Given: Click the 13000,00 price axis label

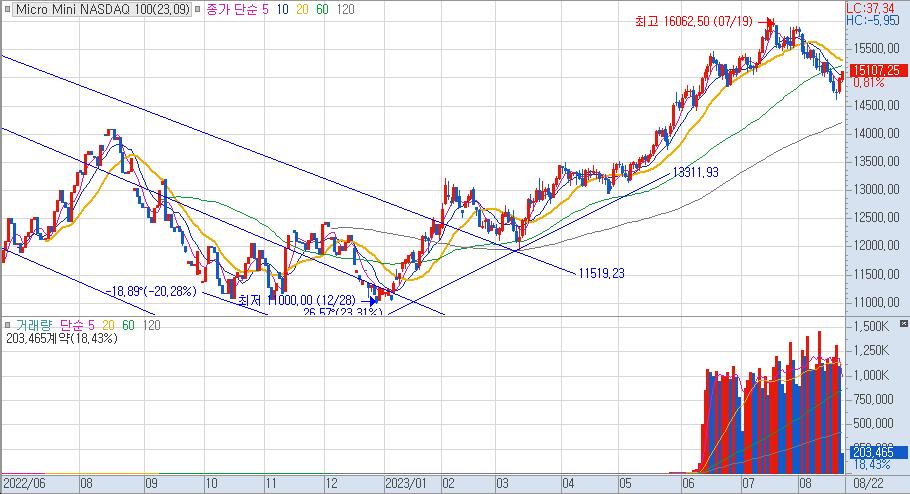Looking at the screenshot, I should point(876,190).
